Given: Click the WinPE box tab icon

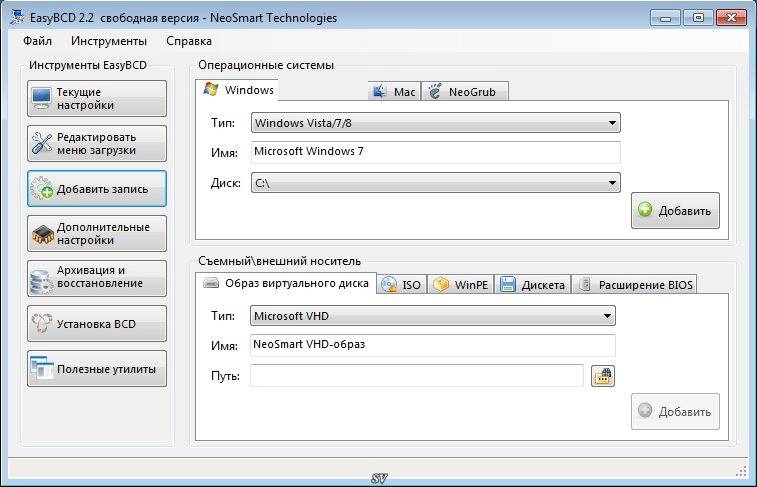Looking at the screenshot, I should pos(441,284).
